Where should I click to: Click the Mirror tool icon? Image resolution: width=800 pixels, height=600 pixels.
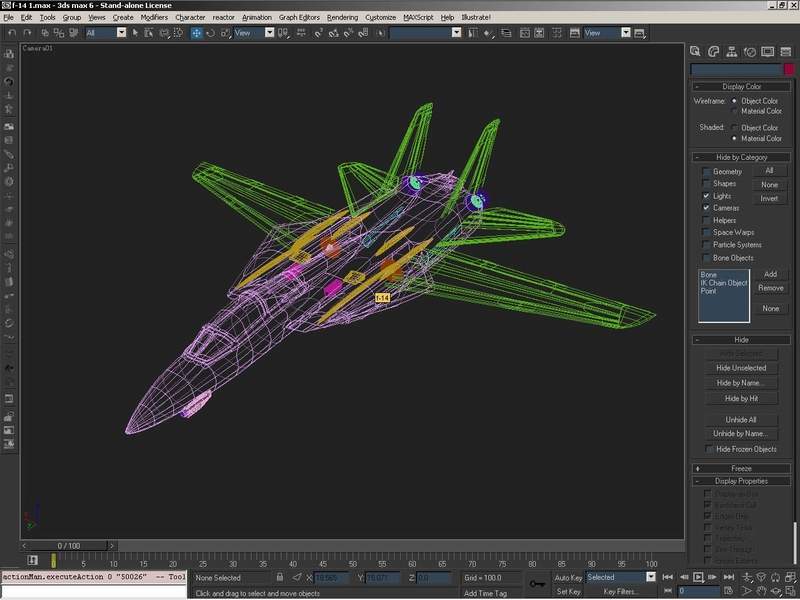[473, 33]
